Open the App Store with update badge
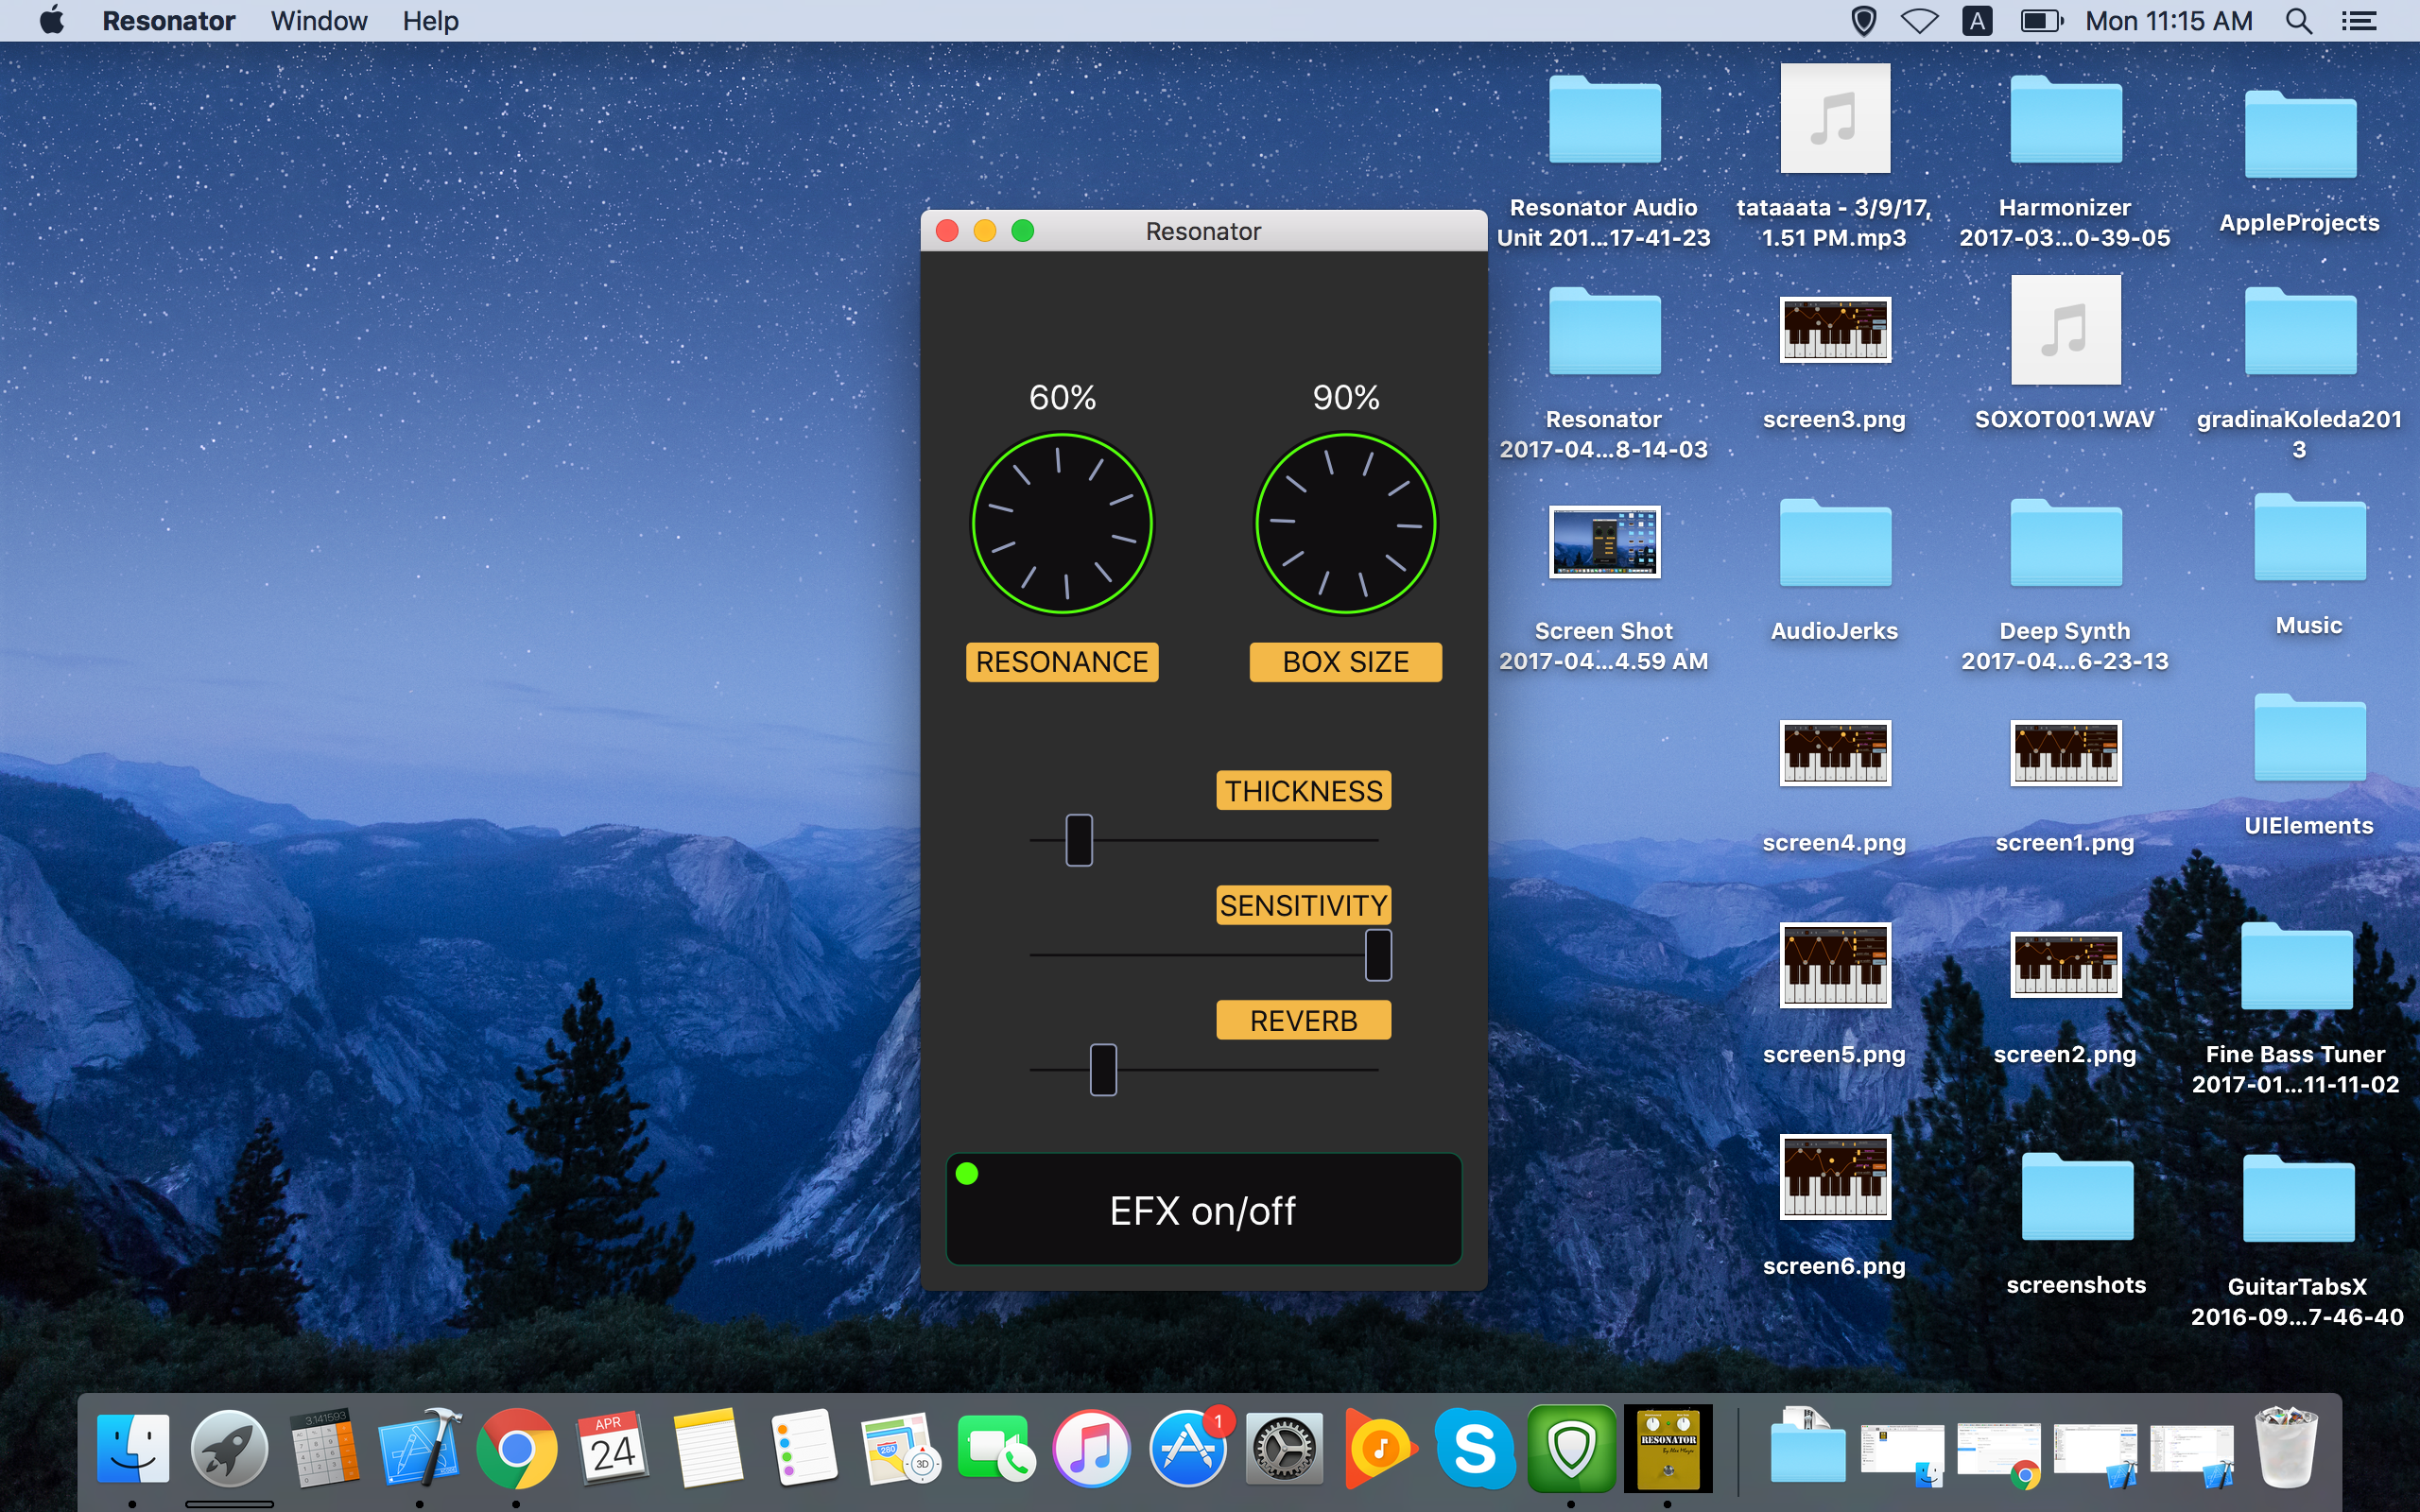 pos(1187,1447)
